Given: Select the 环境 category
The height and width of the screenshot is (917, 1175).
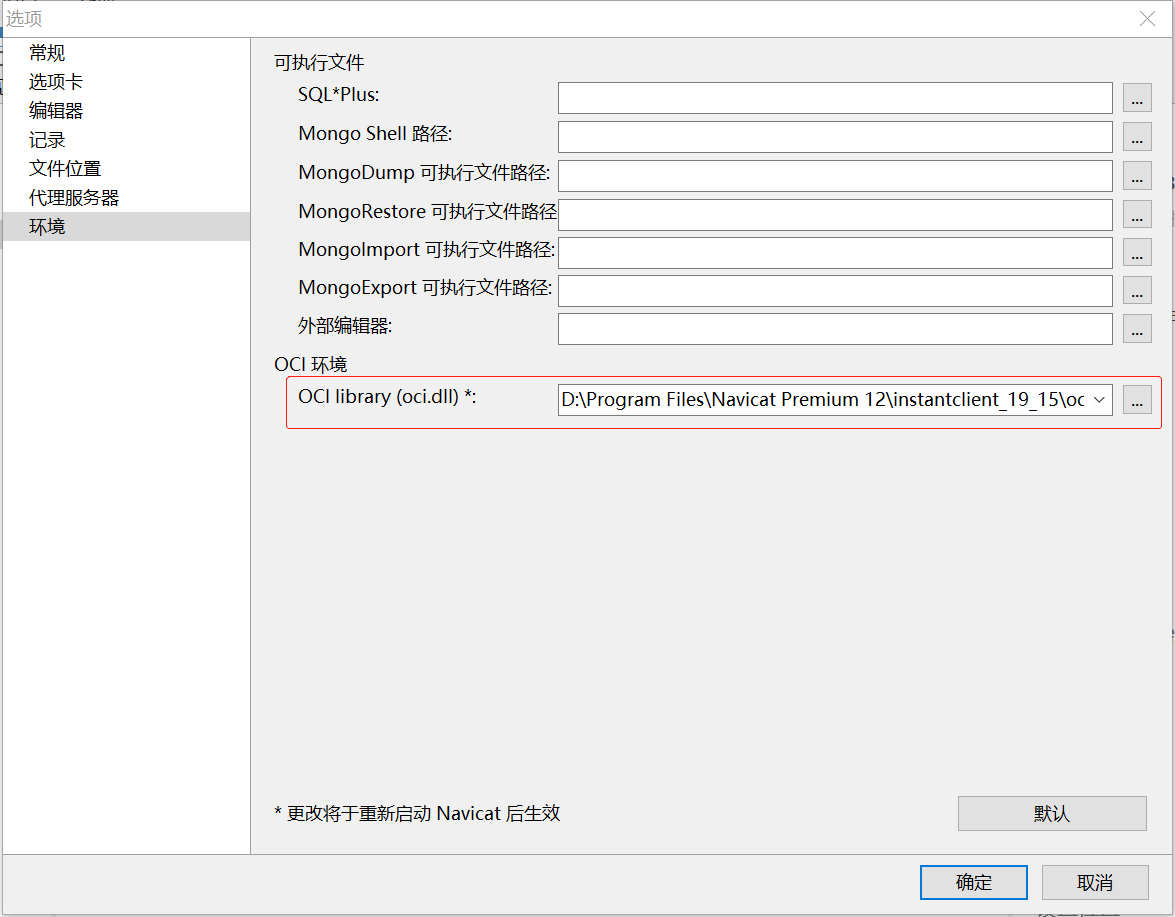Looking at the screenshot, I should [126, 226].
